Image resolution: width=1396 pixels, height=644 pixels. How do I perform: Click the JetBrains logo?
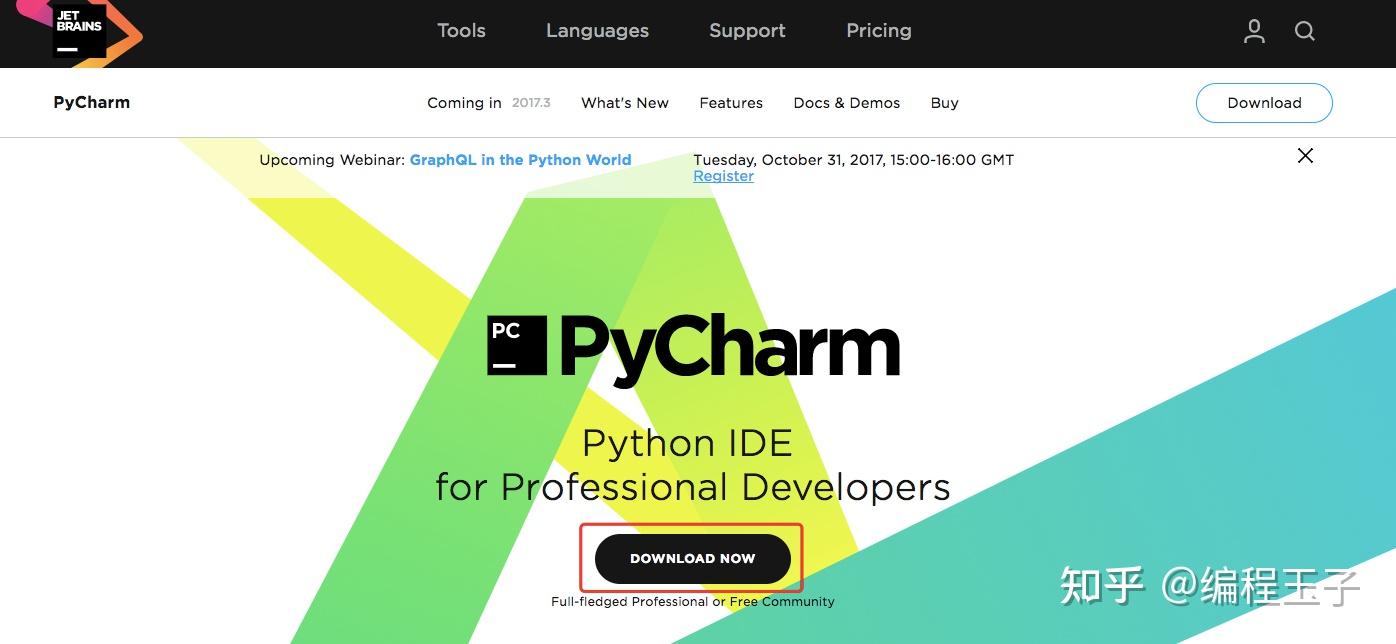(x=78, y=32)
